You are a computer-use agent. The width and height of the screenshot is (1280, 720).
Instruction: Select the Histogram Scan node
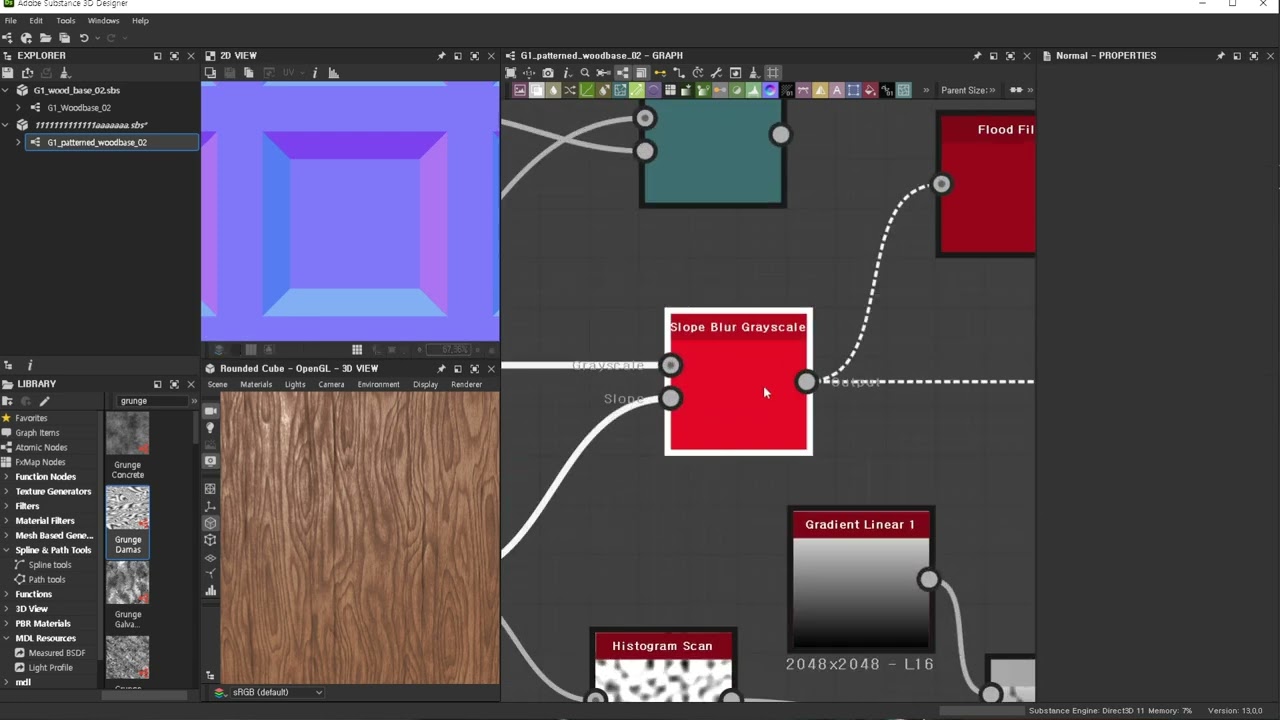click(665, 666)
